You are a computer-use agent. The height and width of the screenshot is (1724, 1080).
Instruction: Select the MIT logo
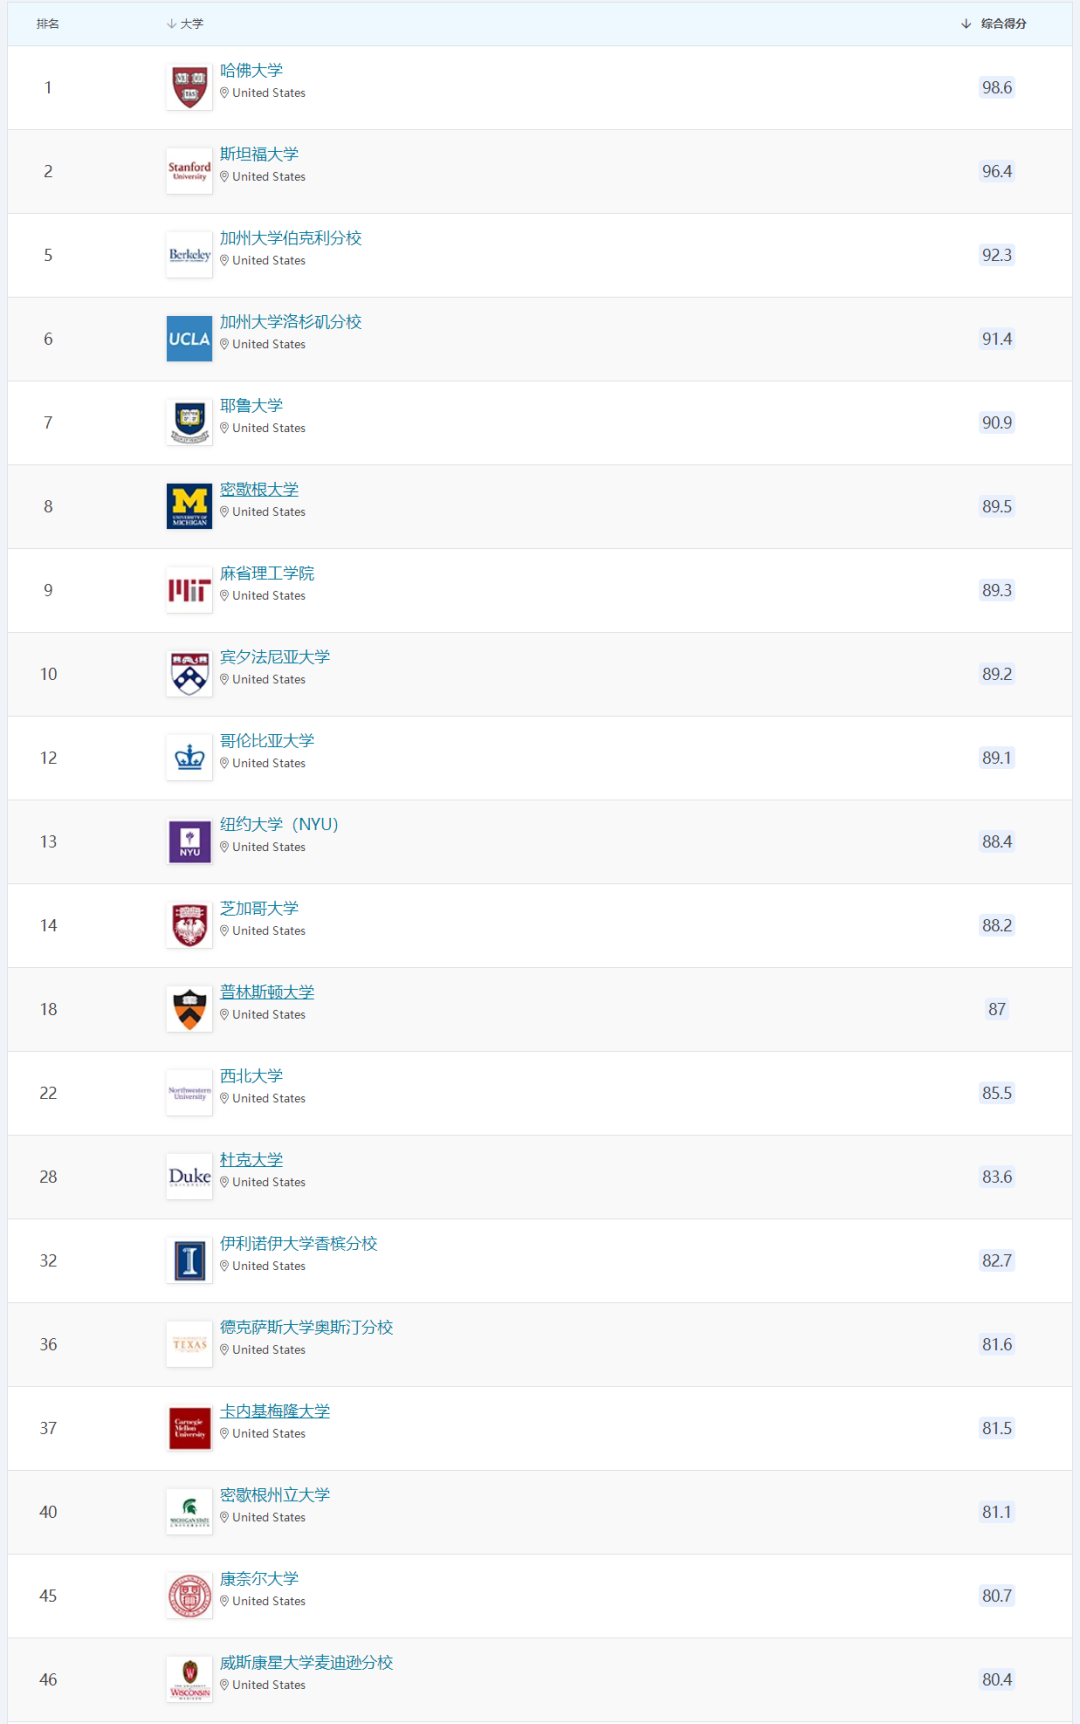[189, 591]
